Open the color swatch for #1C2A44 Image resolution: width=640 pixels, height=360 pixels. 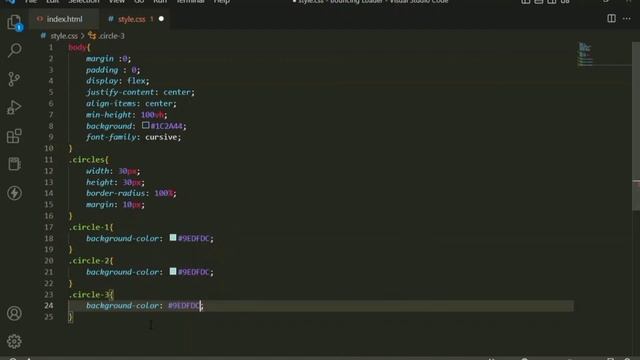(x=146, y=125)
